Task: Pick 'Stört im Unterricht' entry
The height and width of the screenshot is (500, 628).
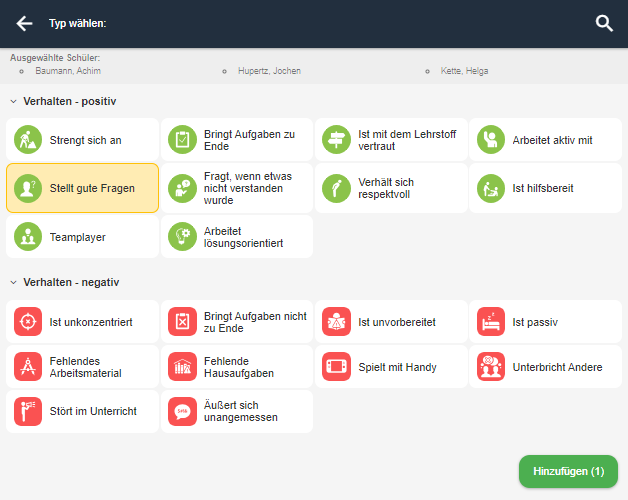Action: pos(83,411)
